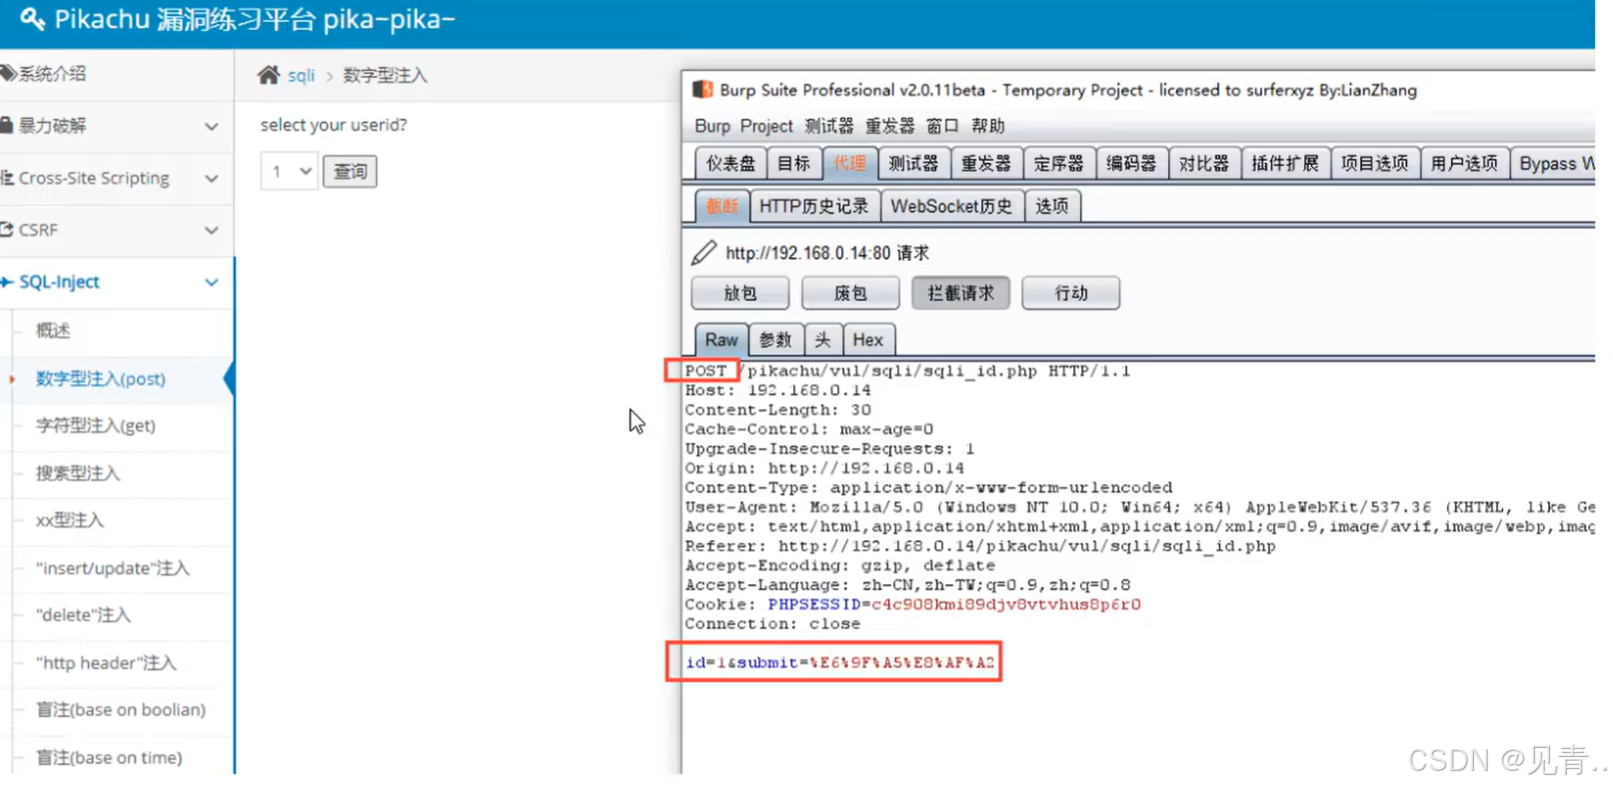The image size is (1613, 788).
Task: Select "insert/update"注入 item
Action: click(x=113, y=568)
